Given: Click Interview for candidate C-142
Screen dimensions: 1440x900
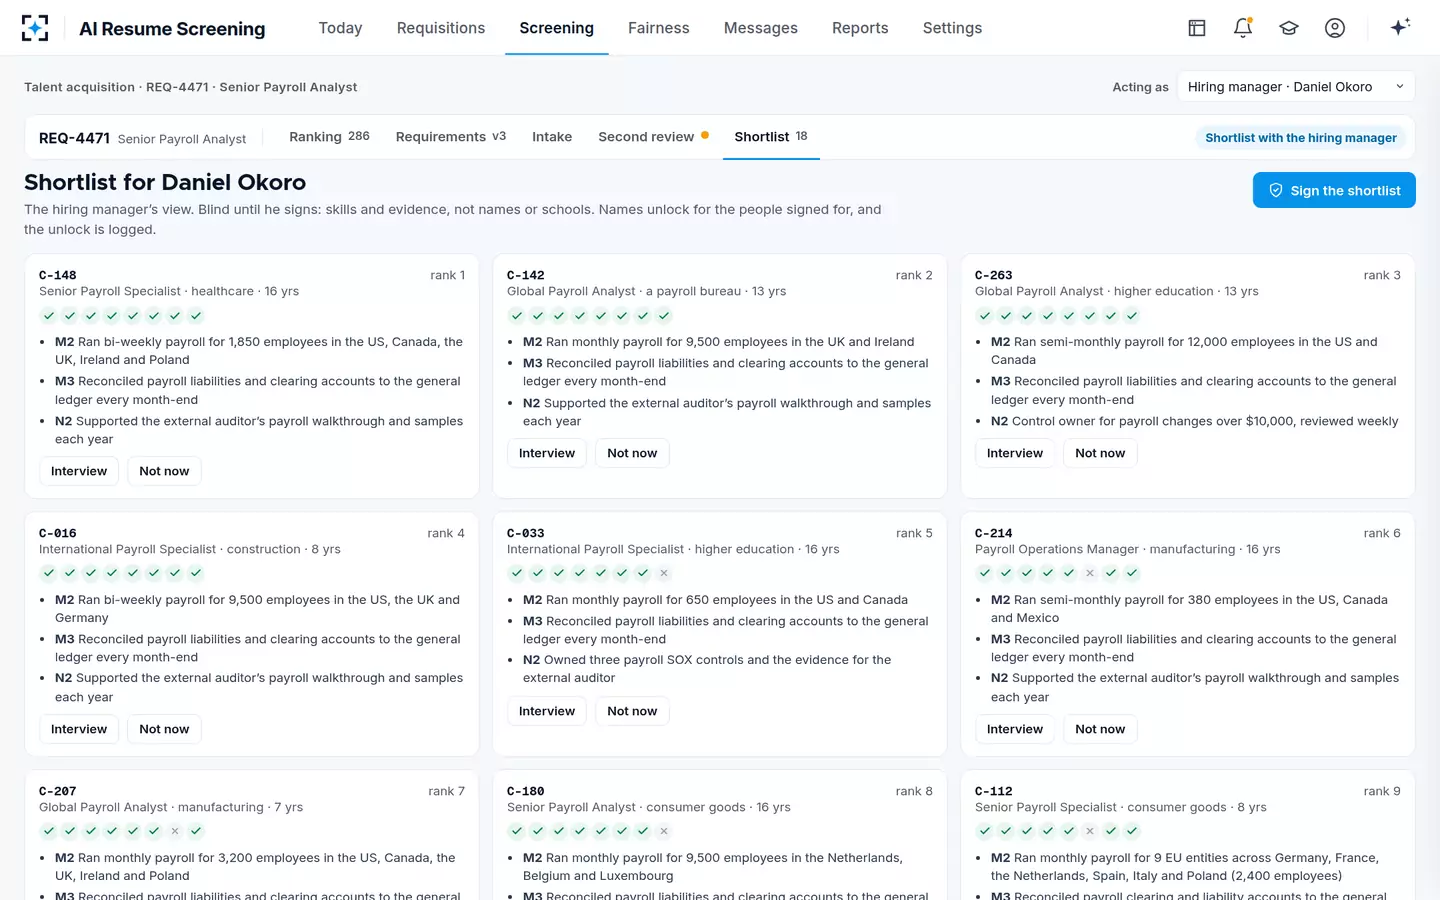Looking at the screenshot, I should pyautogui.click(x=547, y=453).
